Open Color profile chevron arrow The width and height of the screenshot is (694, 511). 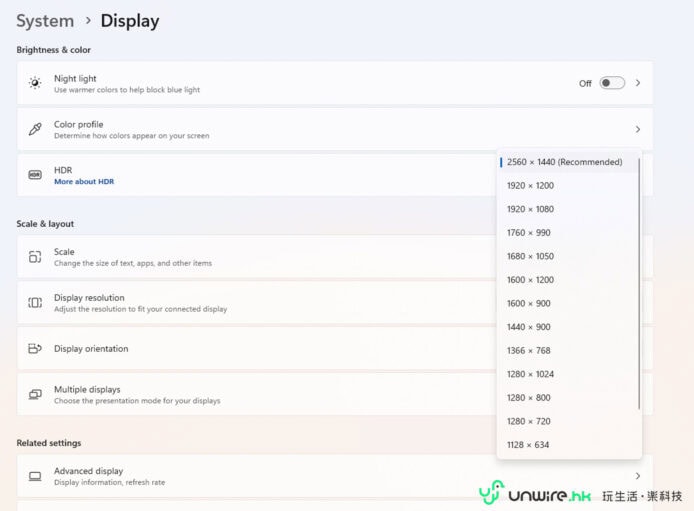click(638, 129)
